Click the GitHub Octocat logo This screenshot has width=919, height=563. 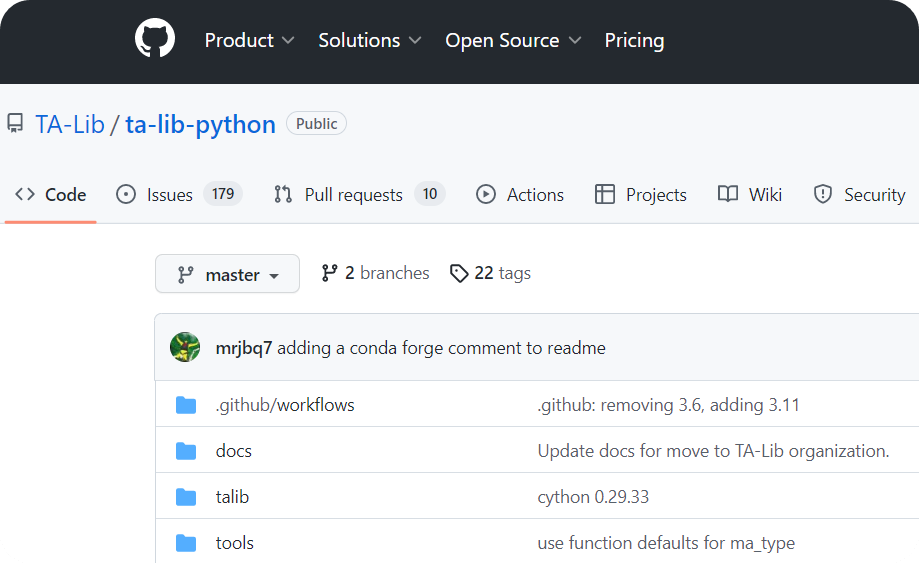[x=155, y=40]
